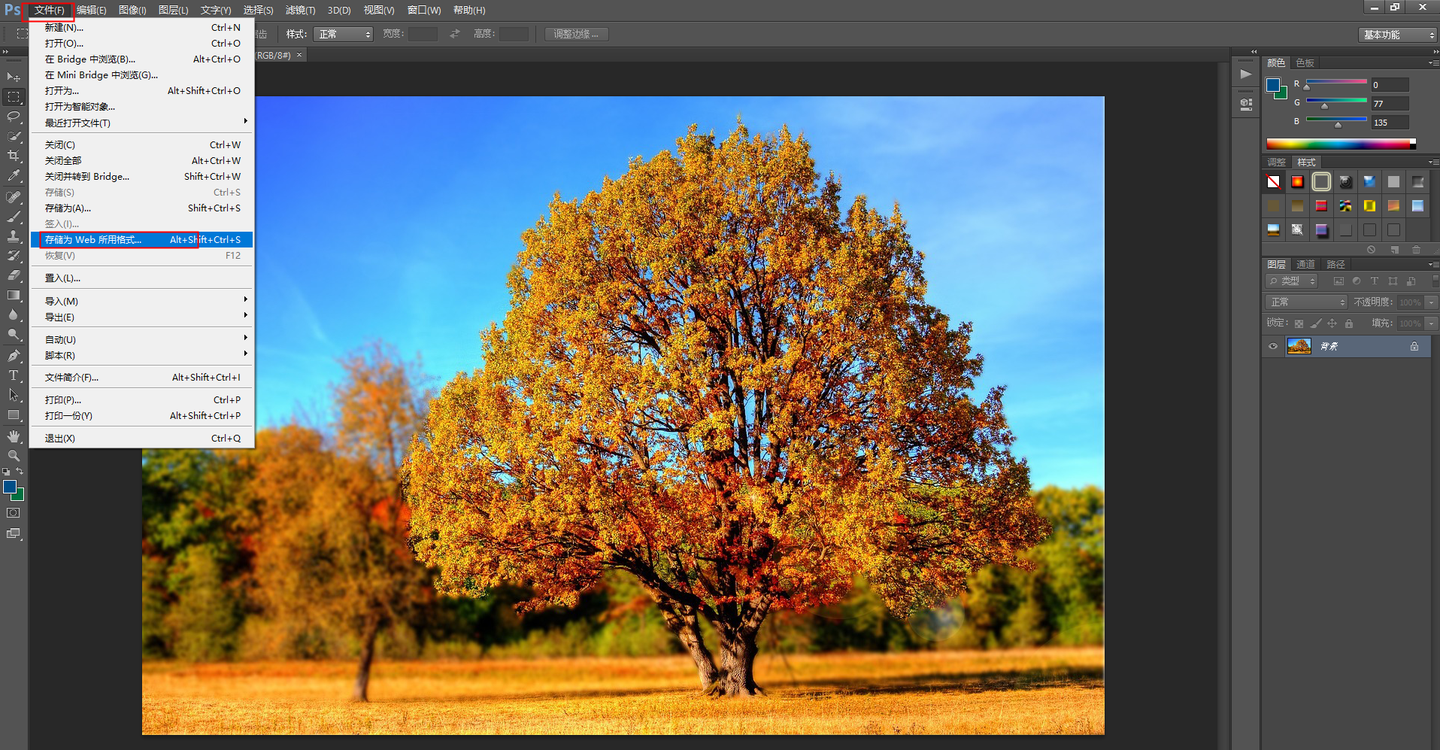This screenshot has width=1440, height=750.
Task: Select the Eraser tool
Action: point(14,275)
